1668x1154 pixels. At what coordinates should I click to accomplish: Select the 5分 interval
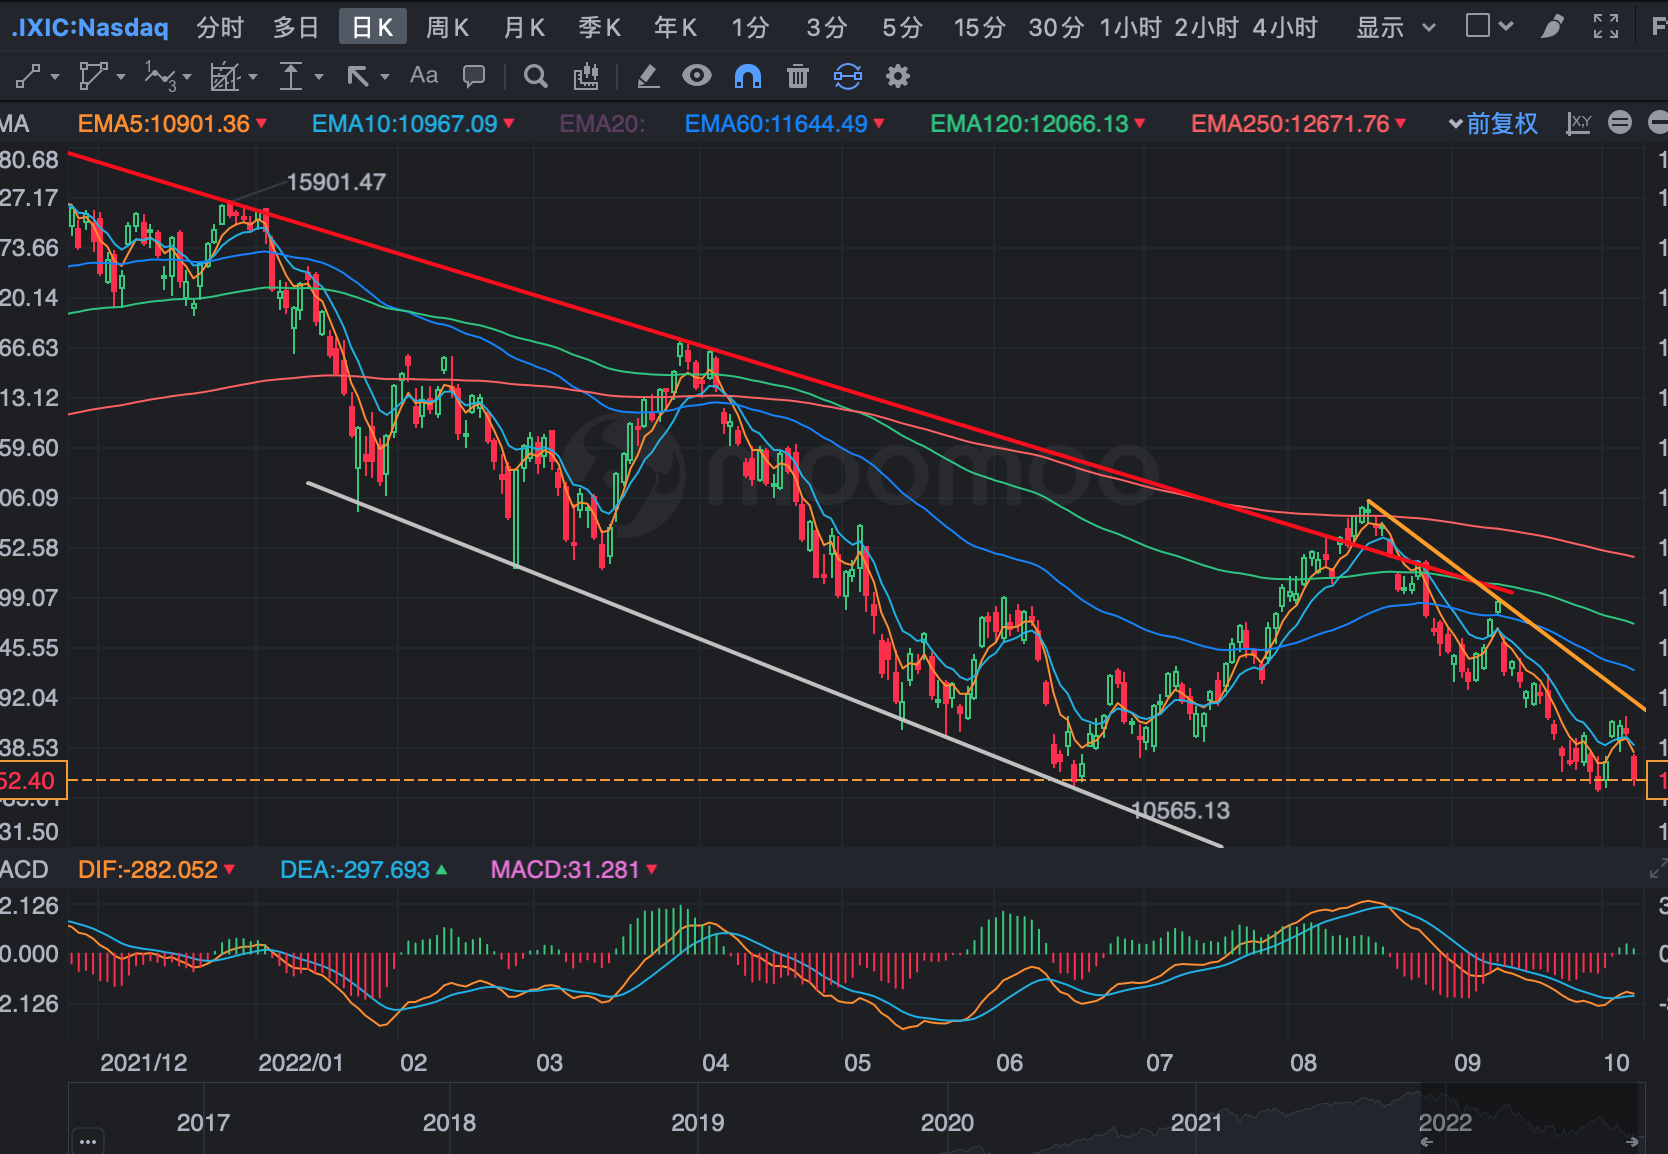(x=902, y=27)
